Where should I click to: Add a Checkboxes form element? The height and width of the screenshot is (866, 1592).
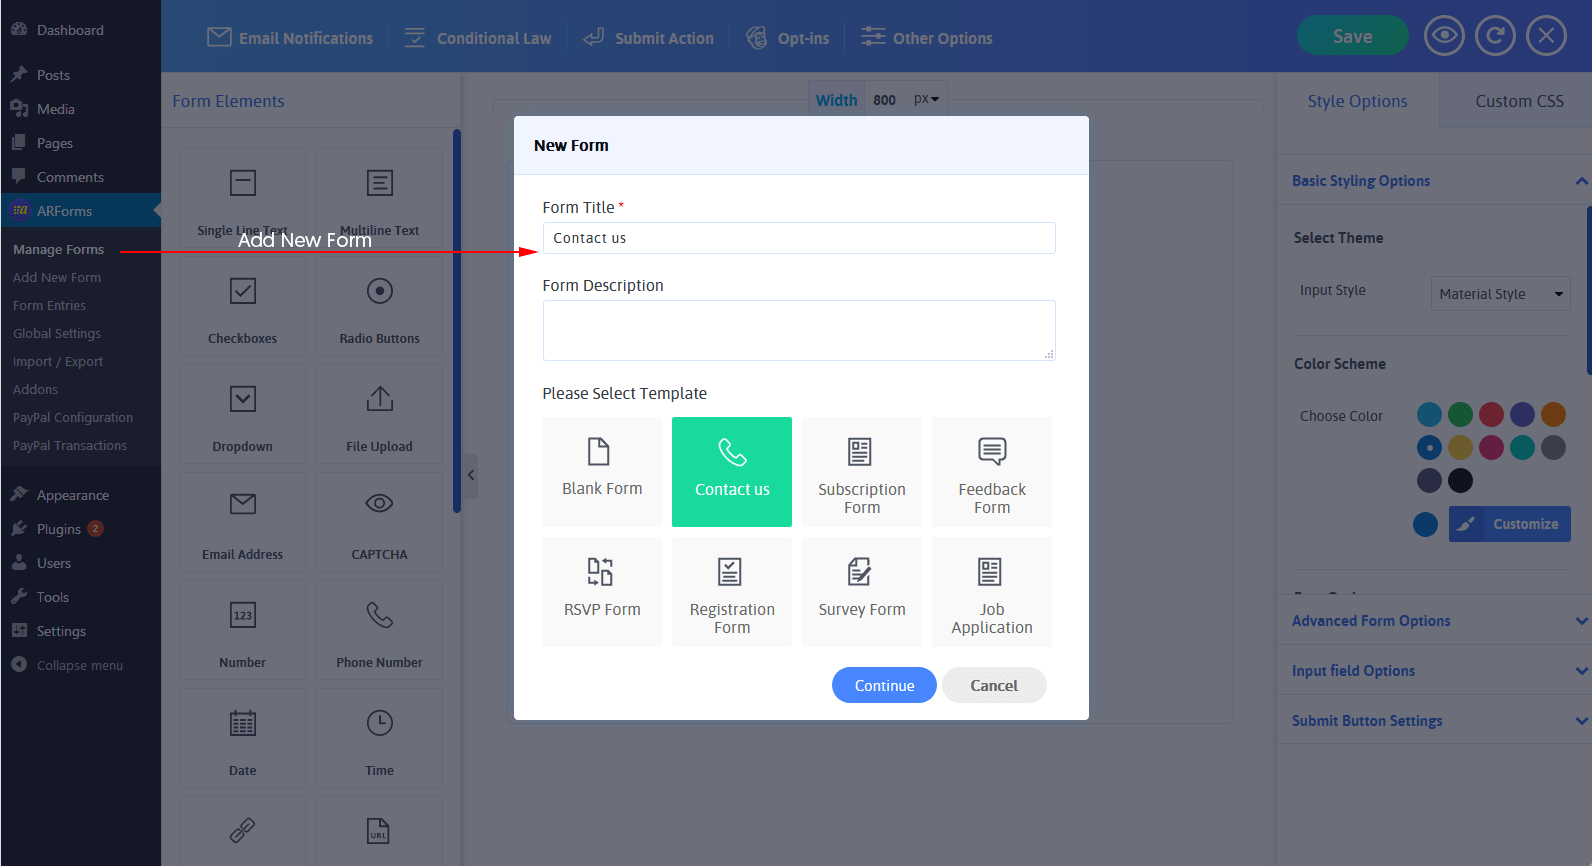[x=242, y=307]
